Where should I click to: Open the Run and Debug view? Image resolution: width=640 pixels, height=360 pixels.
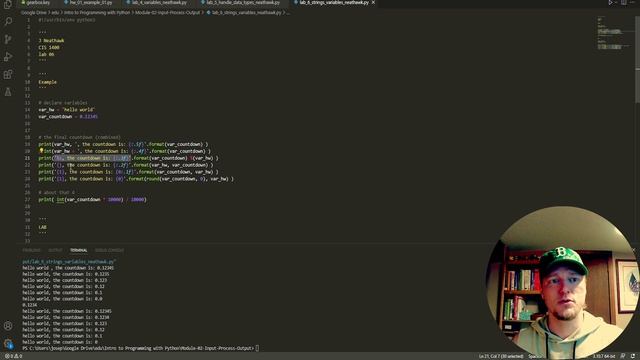(x=8, y=57)
